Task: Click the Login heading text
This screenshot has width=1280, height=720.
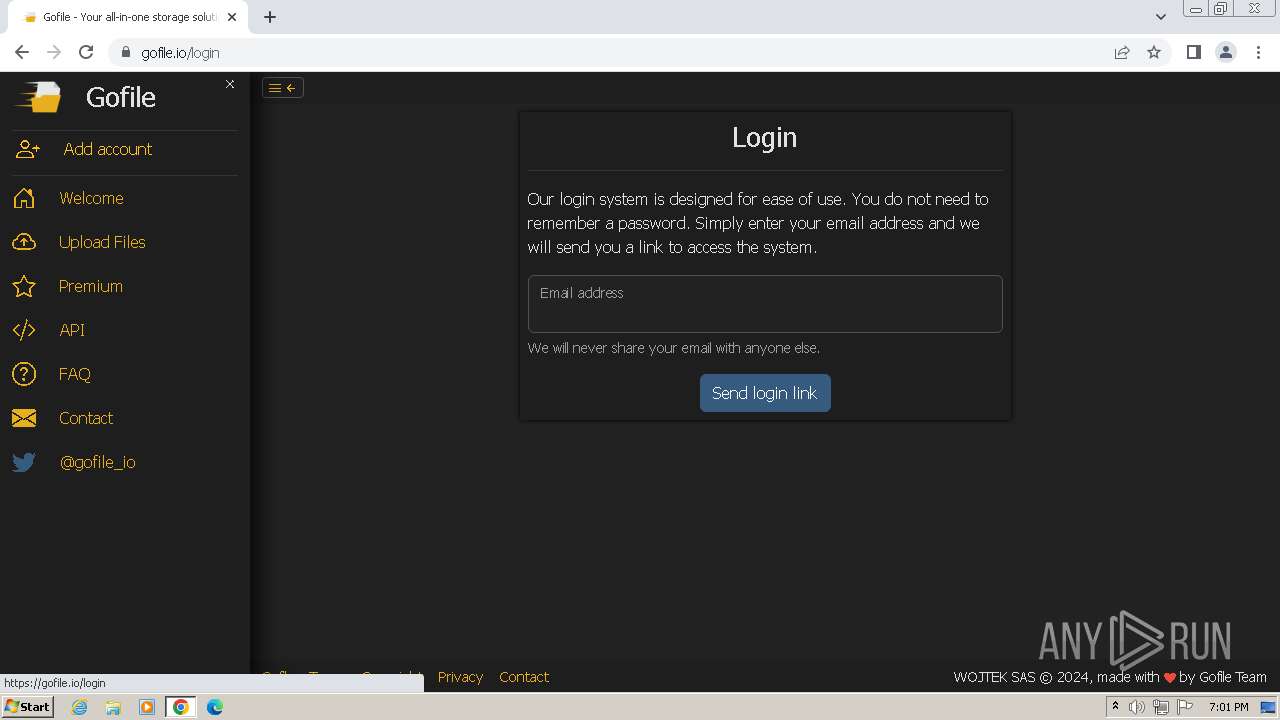Action: (x=765, y=137)
